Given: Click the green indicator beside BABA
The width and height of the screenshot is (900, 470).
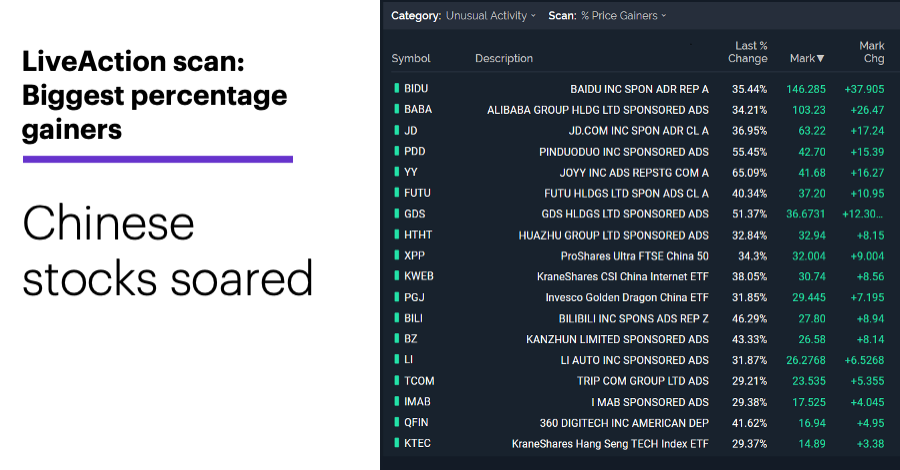Looking at the screenshot, I should pyautogui.click(x=396, y=109).
